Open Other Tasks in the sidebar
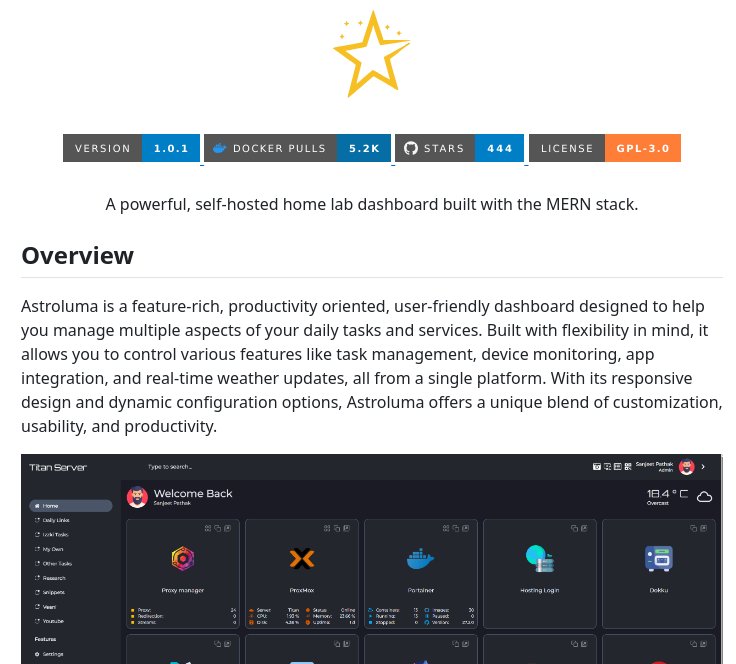This screenshot has width=736, height=664. [x=54, y=564]
